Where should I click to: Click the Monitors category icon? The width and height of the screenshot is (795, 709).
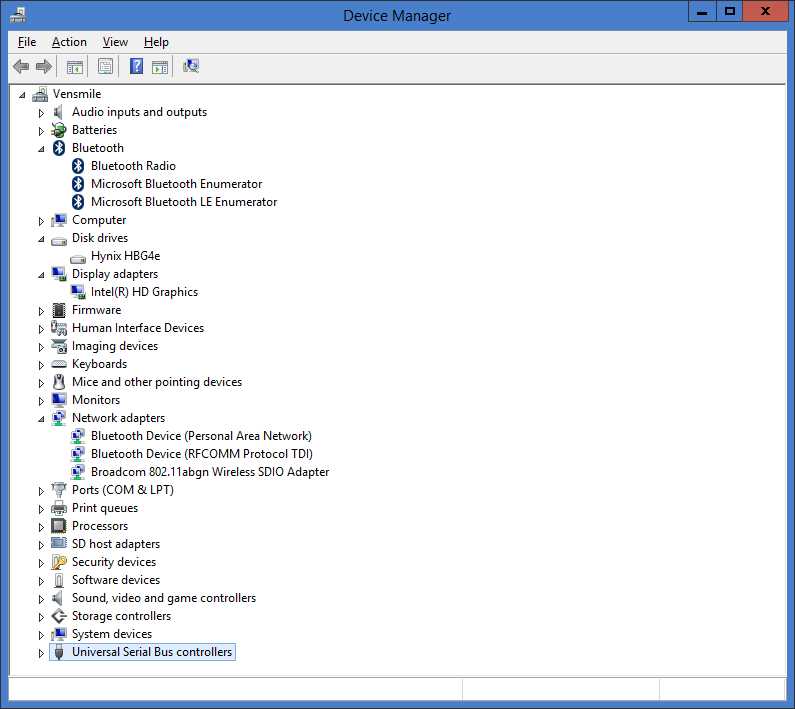(x=59, y=400)
